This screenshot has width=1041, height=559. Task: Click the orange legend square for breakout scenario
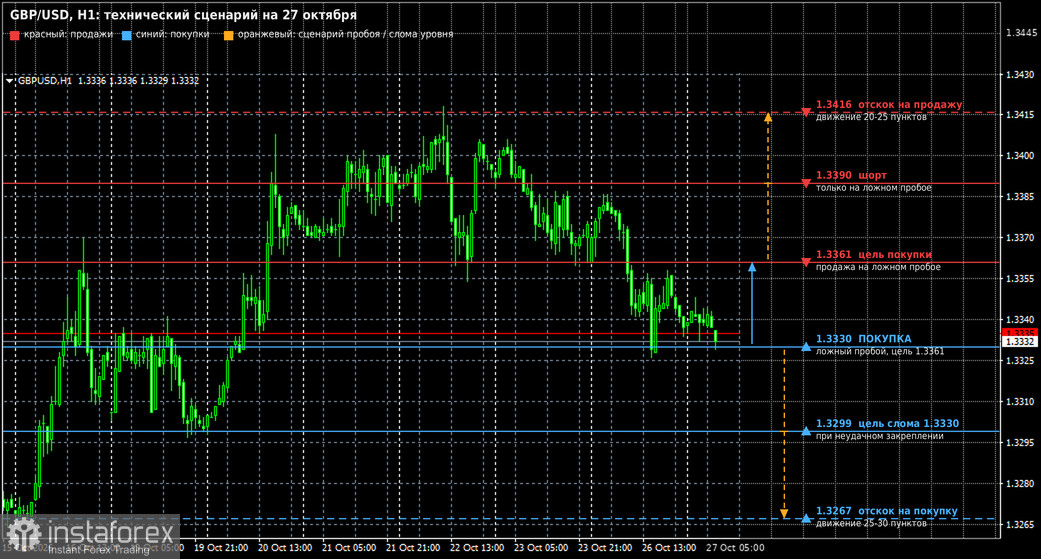(x=228, y=35)
